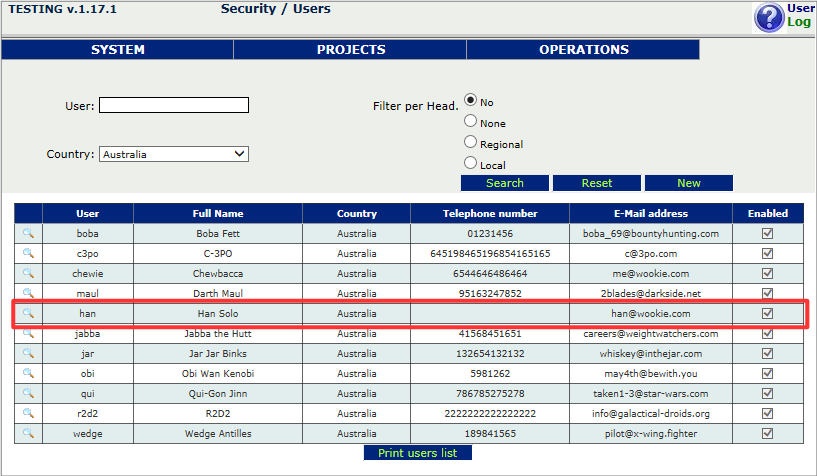
Task: Click the username jabba
Action: tap(88, 333)
